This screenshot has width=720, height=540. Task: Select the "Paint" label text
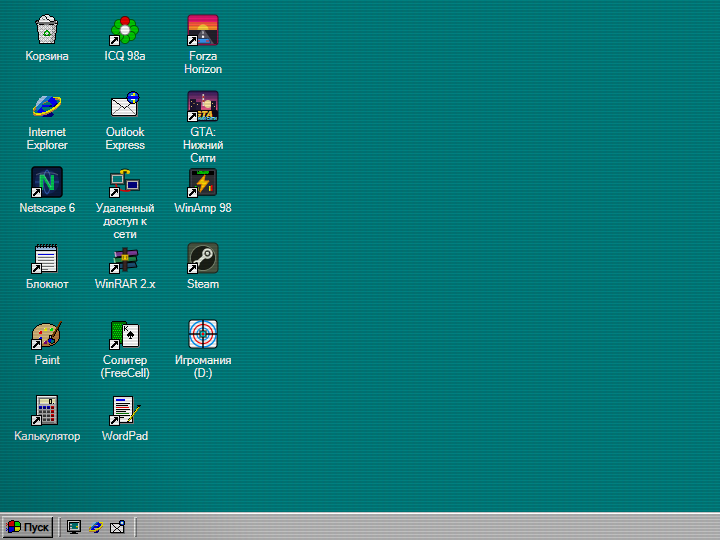(x=47, y=360)
